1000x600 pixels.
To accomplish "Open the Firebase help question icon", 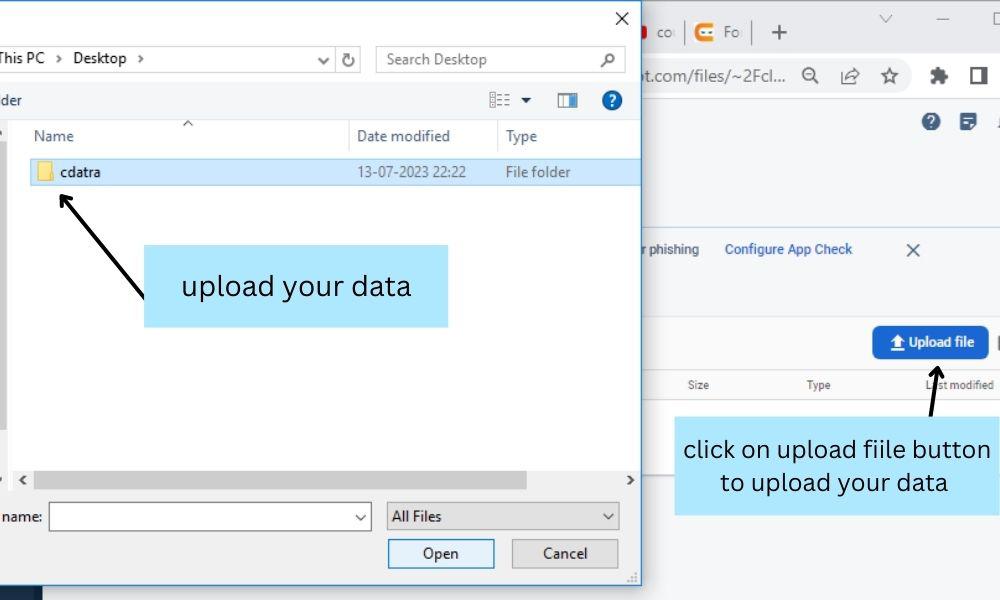I will 930,121.
